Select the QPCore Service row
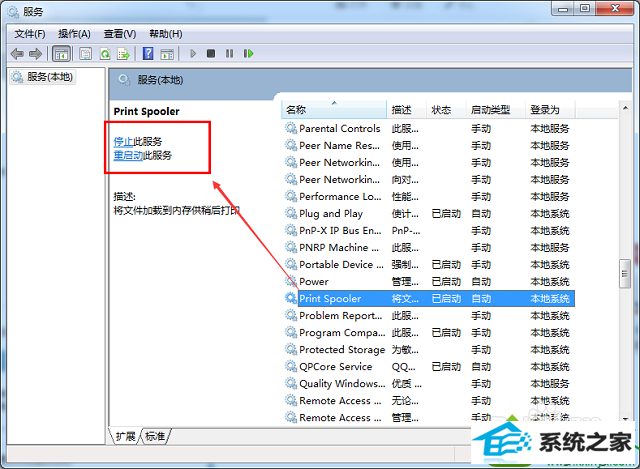Screen dimensions: 640x469 click(429, 367)
